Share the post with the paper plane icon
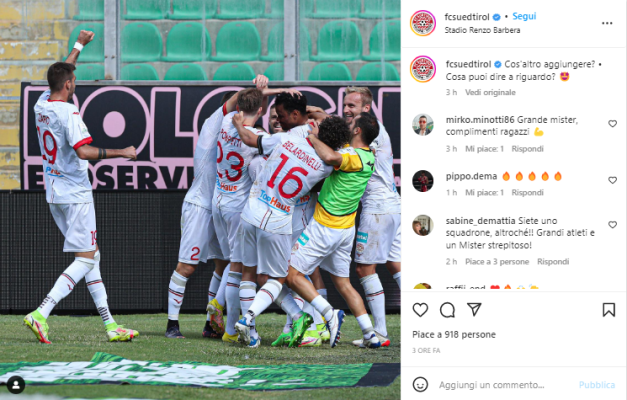The width and height of the screenshot is (627, 400). 474,309
